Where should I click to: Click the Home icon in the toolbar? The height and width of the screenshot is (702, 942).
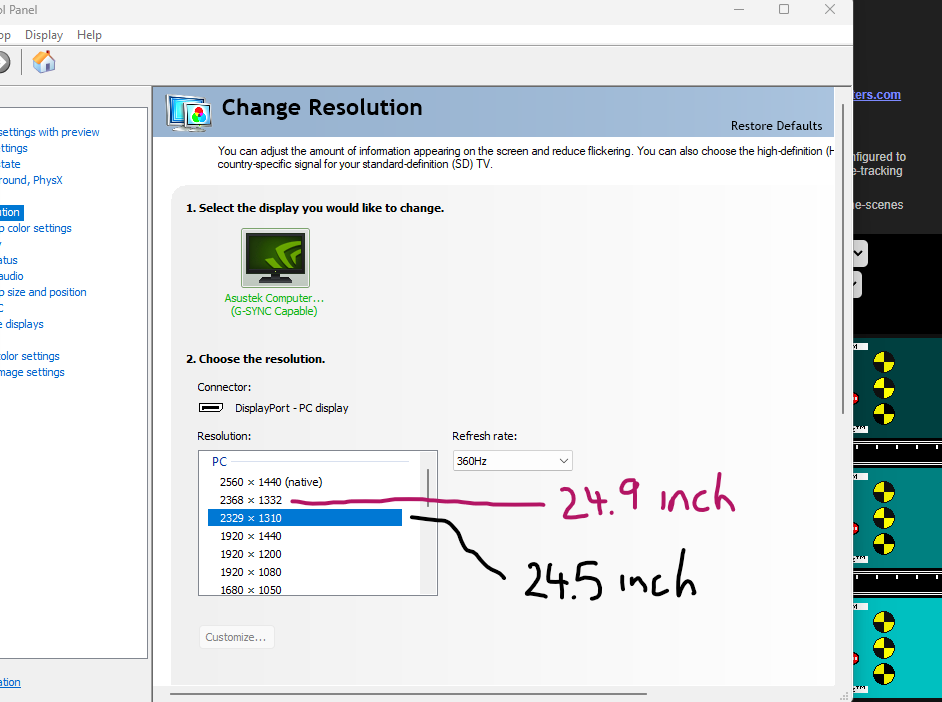pyautogui.click(x=44, y=62)
